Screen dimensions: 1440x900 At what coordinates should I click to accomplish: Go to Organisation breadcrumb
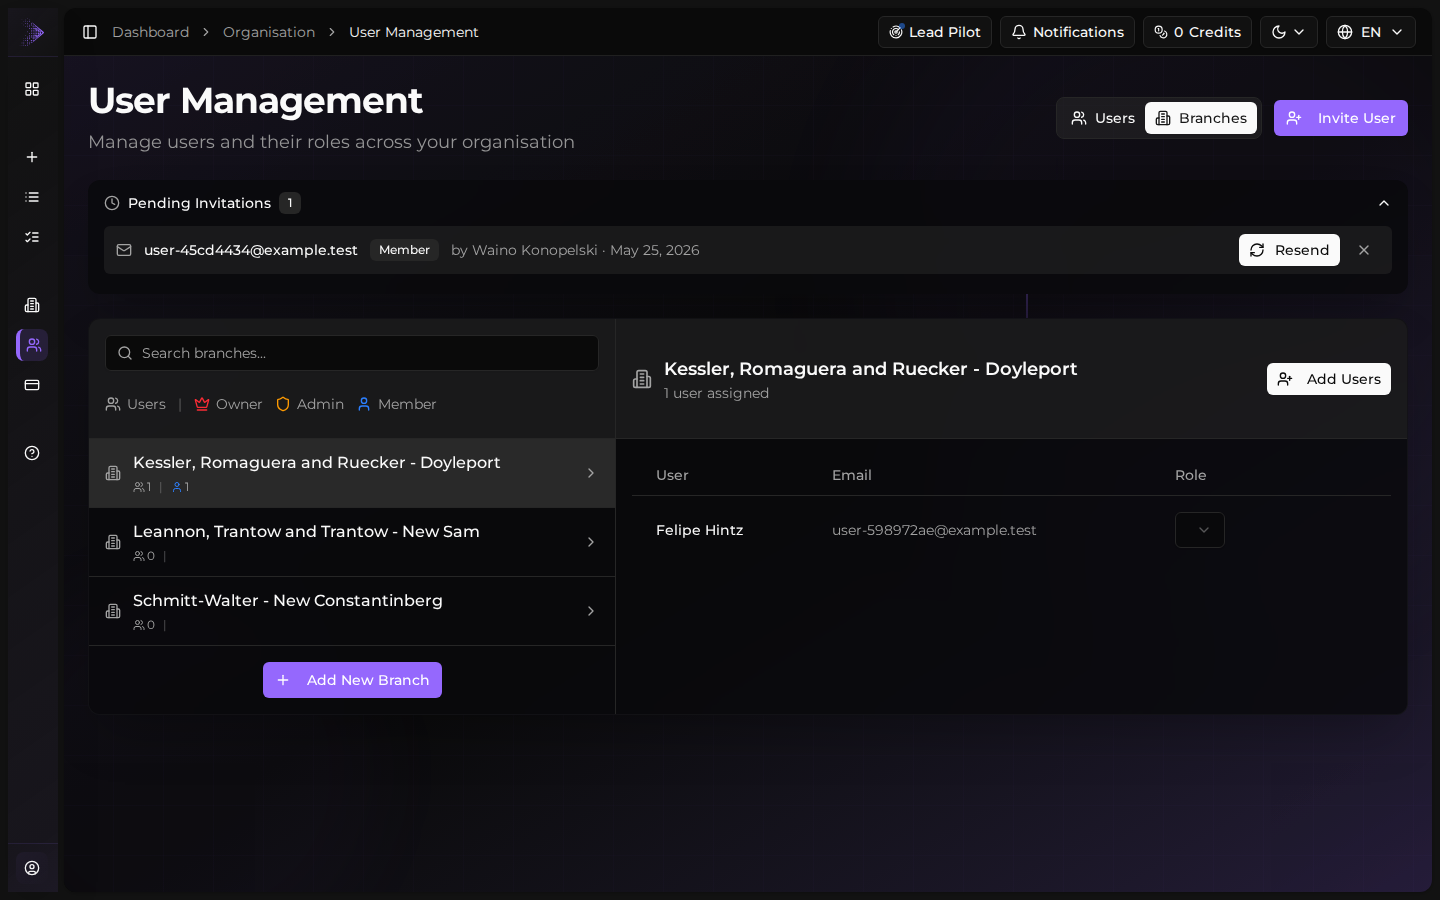[x=269, y=32]
